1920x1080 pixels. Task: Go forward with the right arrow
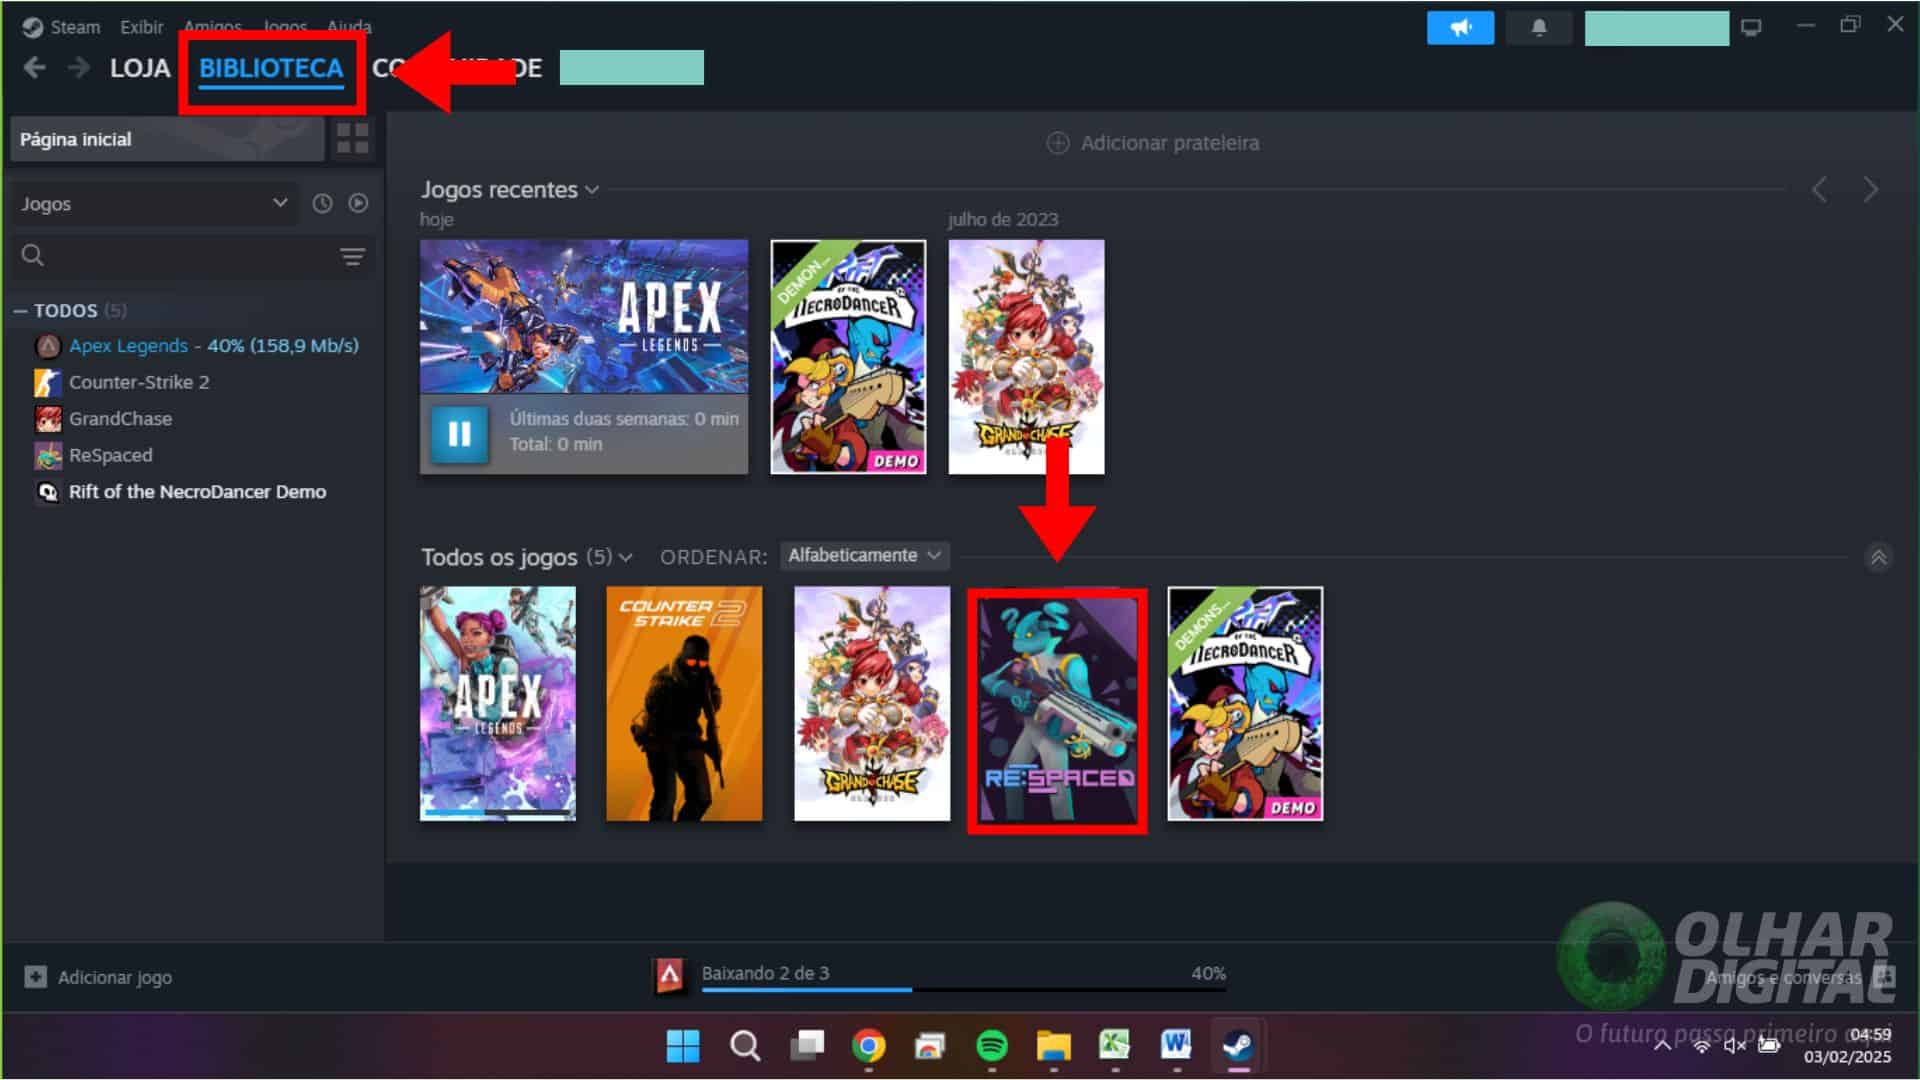click(x=79, y=68)
